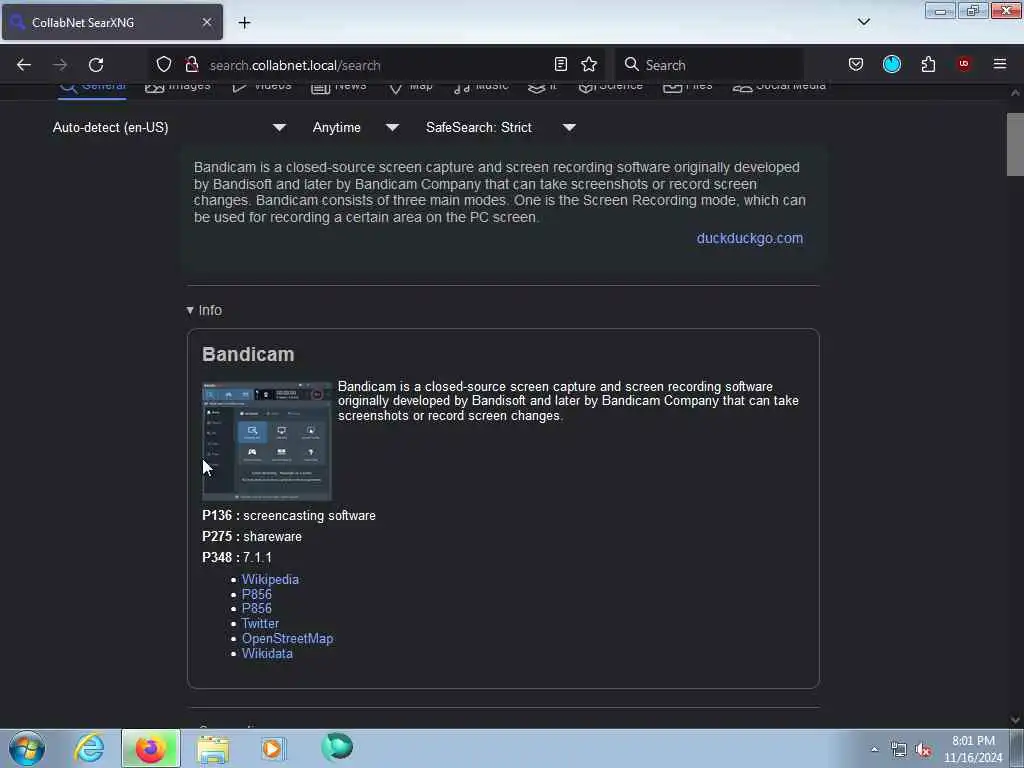Toggle reader view in address bar
This screenshot has height=768, width=1024.
pos(560,64)
